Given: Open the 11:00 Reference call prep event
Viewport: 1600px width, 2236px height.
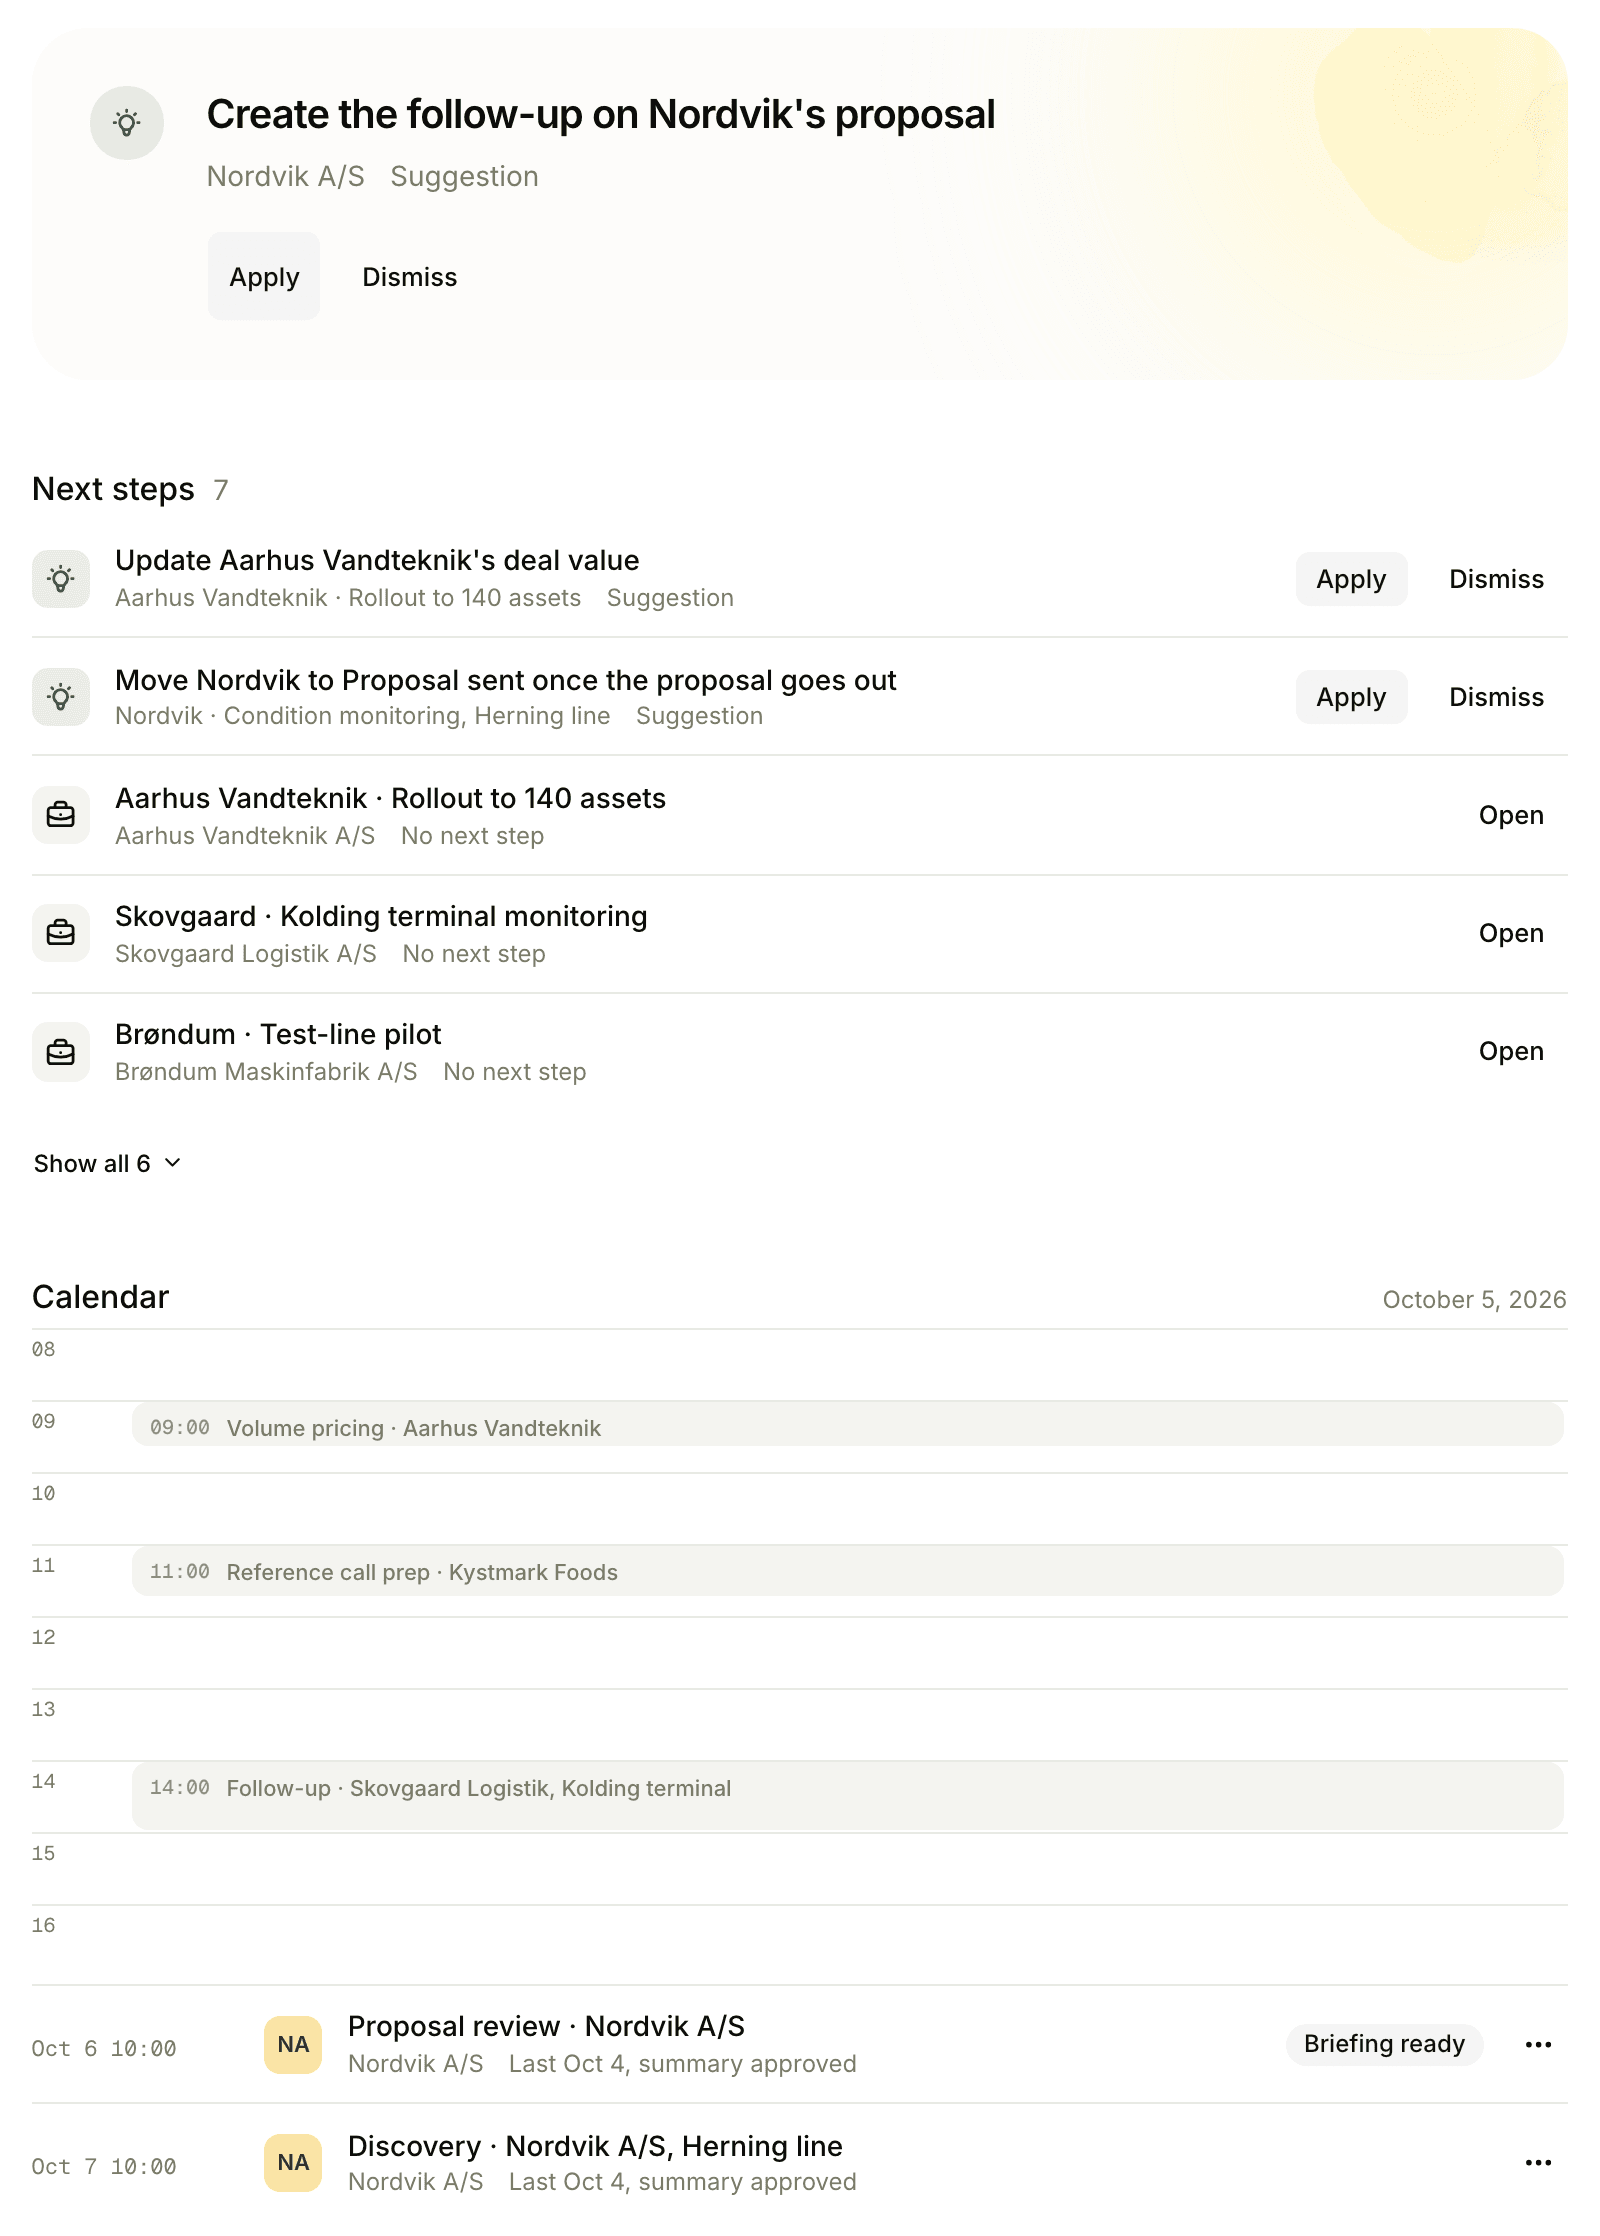Looking at the screenshot, I should coord(848,1571).
